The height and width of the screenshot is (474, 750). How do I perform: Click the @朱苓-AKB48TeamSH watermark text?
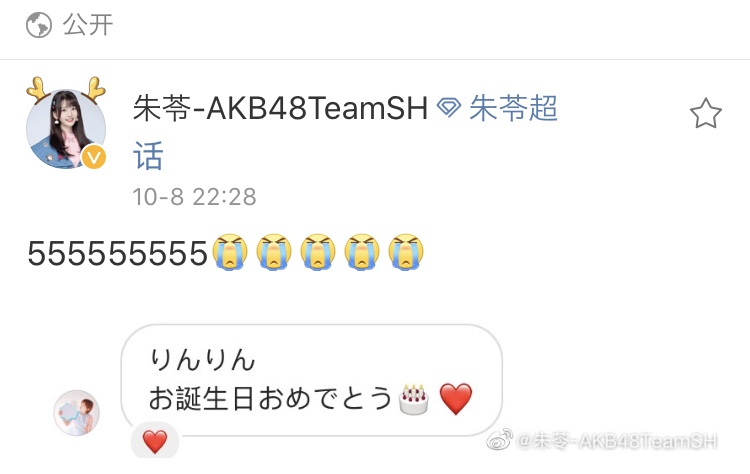point(617,441)
